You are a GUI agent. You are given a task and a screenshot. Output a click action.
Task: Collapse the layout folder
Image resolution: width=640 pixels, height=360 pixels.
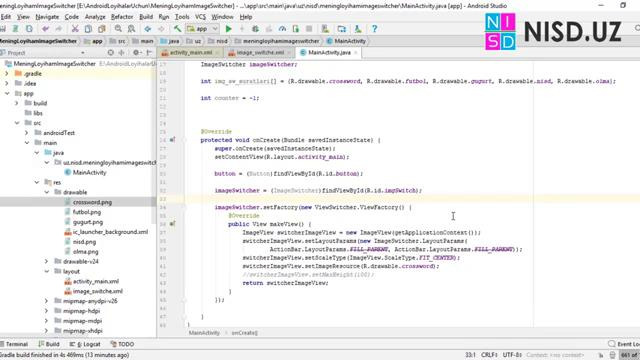click(x=47, y=271)
